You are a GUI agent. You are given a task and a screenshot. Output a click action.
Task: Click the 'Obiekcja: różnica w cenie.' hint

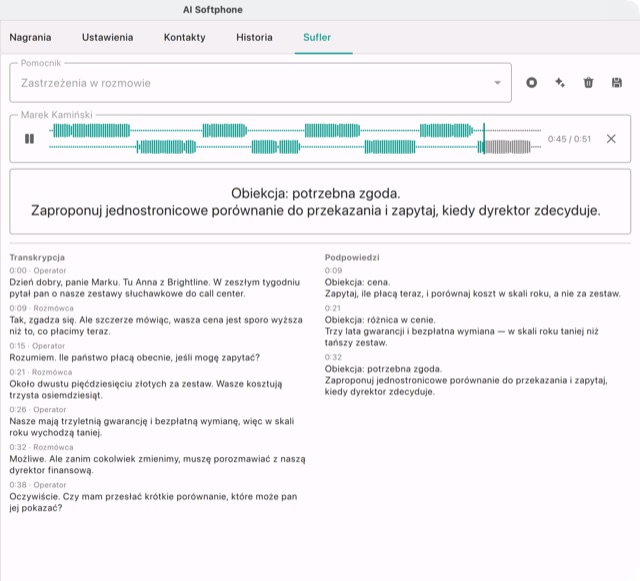380,320
